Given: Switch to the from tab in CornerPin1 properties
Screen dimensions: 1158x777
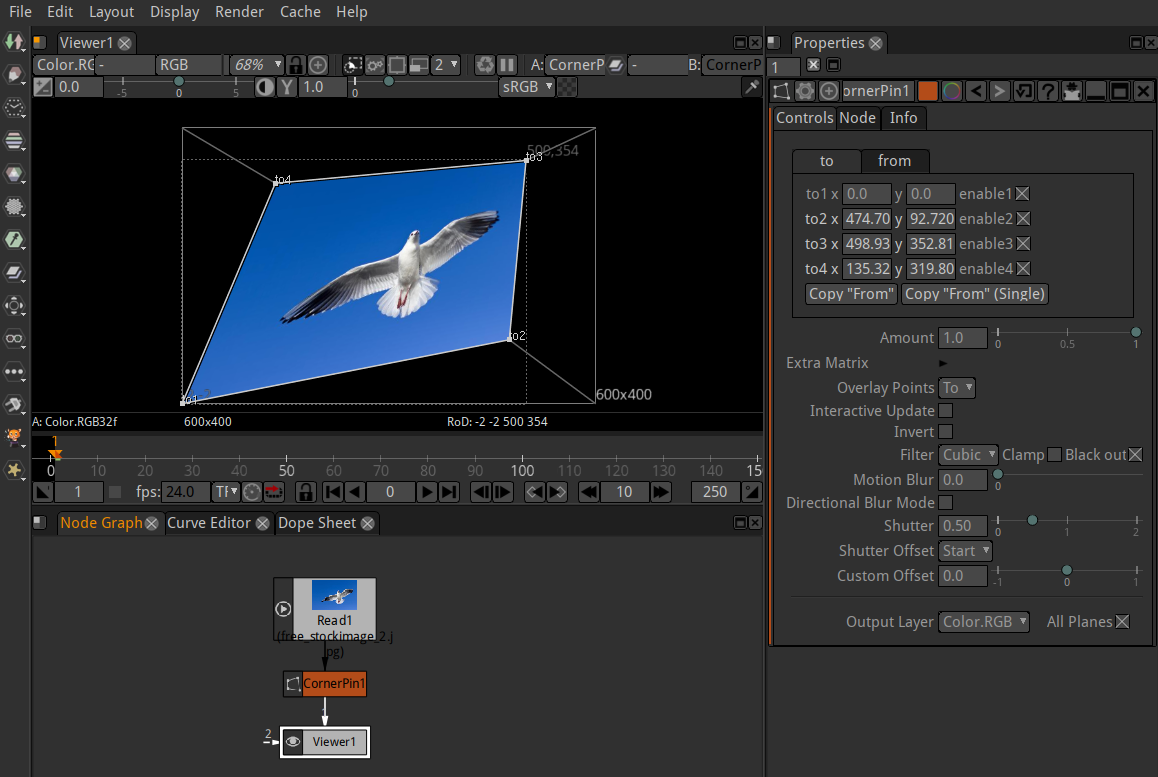Looking at the screenshot, I should [x=895, y=160].
